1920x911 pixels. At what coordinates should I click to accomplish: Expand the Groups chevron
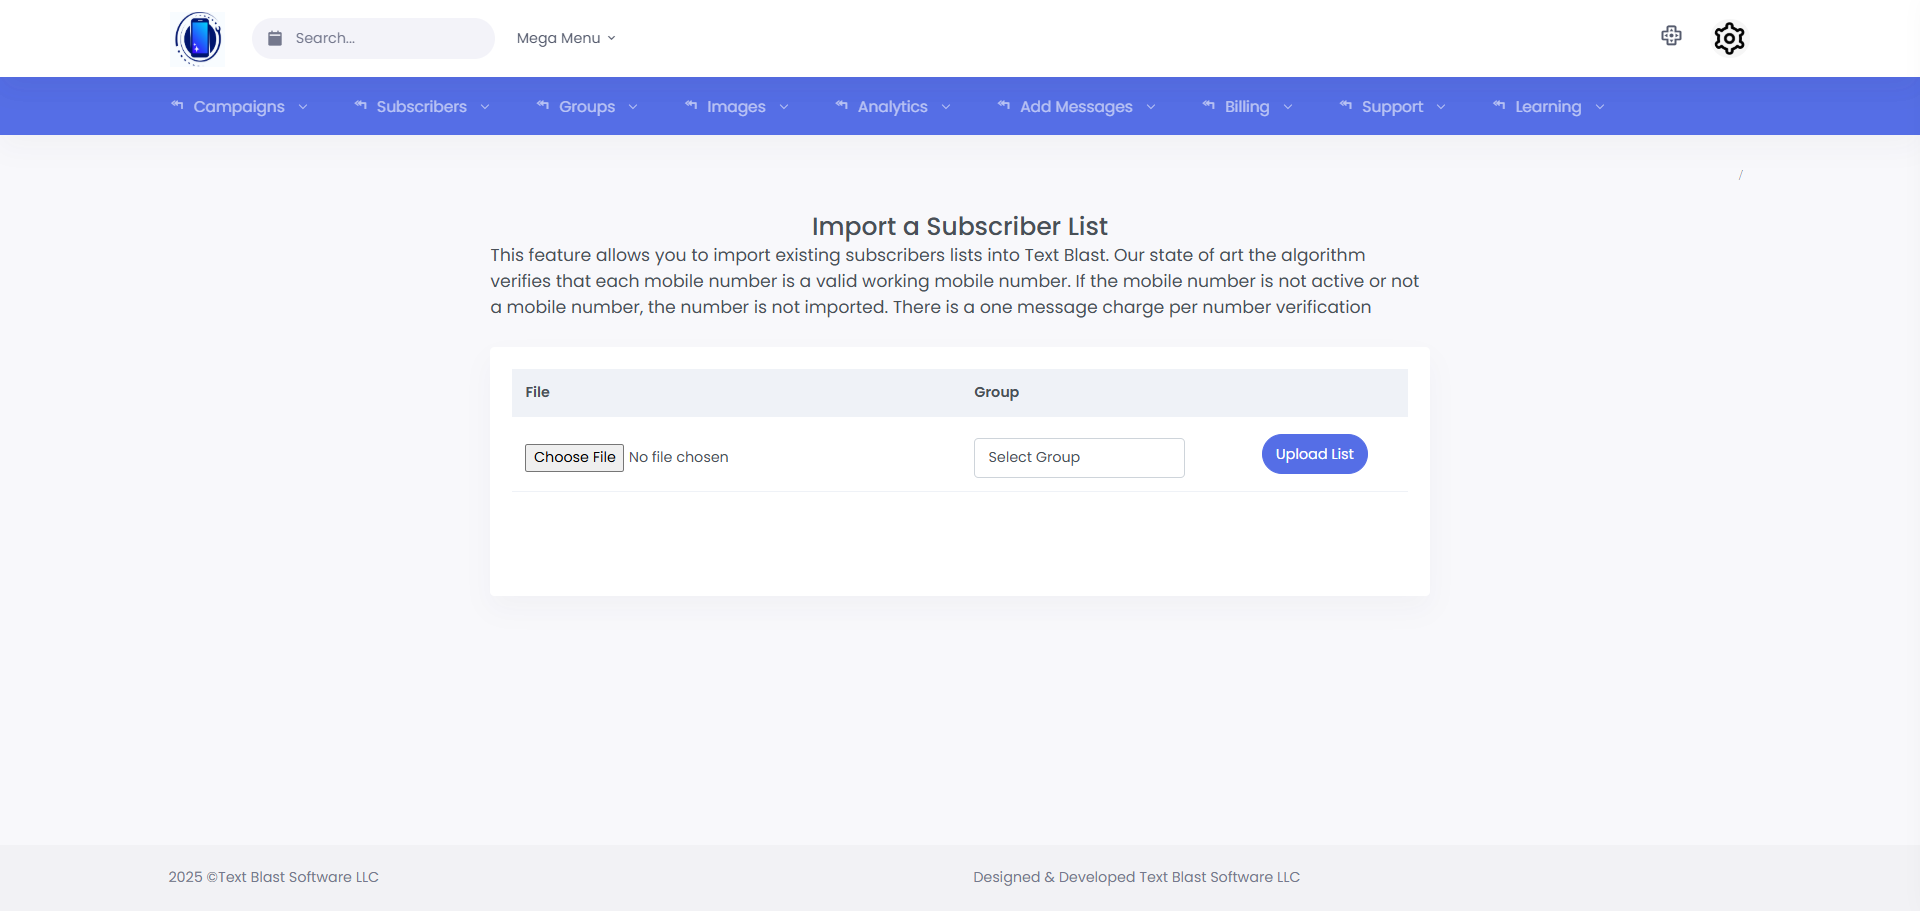pyautogui.click(x=633, y=107)
